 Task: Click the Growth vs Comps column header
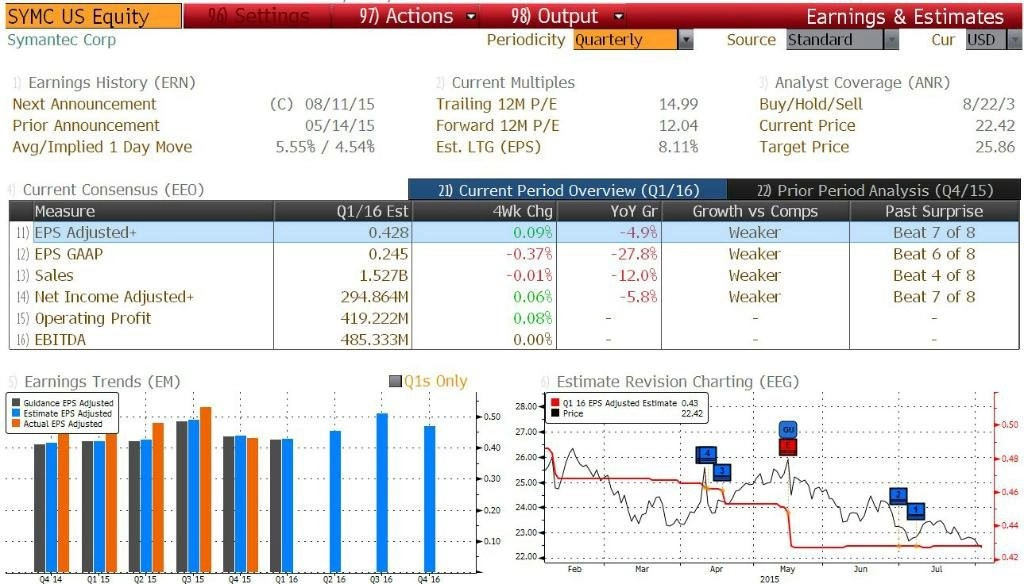click(755, 211)
